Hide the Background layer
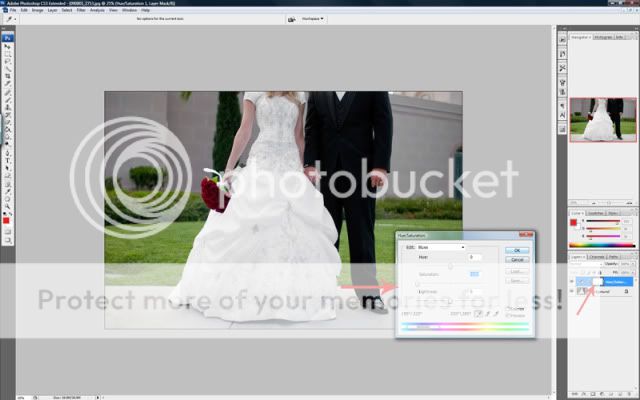 [571, 291]
